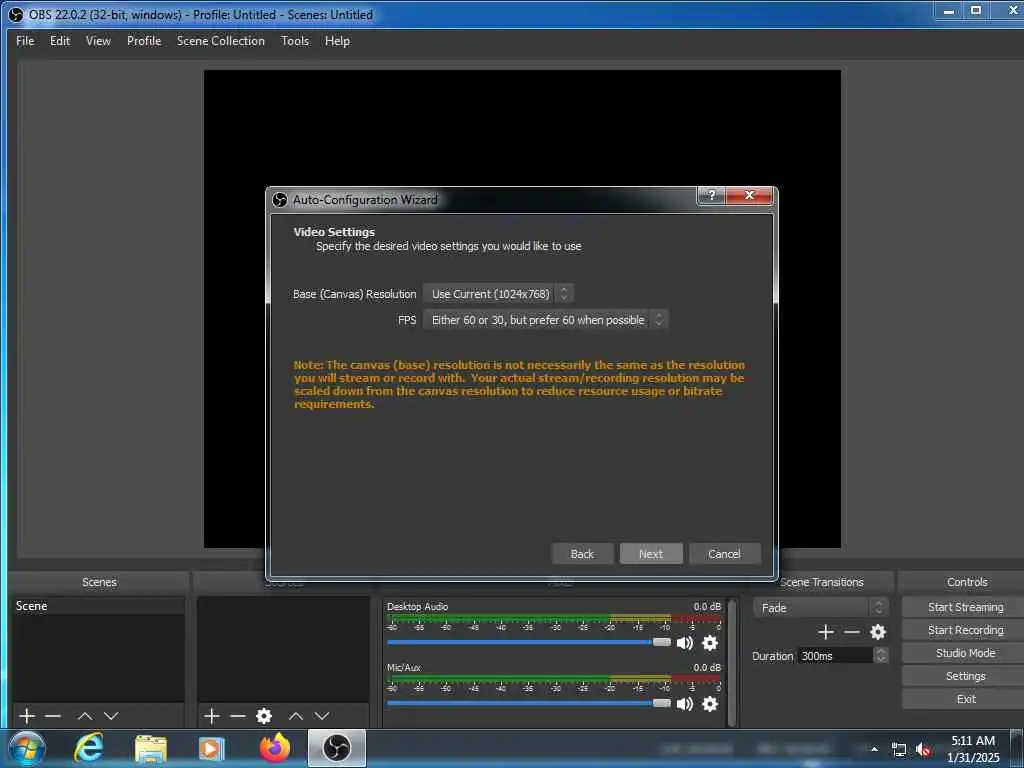Open Desktop Audio settings gear
This screenshot has width=1024, height=768.
click(x=710, y=643)
